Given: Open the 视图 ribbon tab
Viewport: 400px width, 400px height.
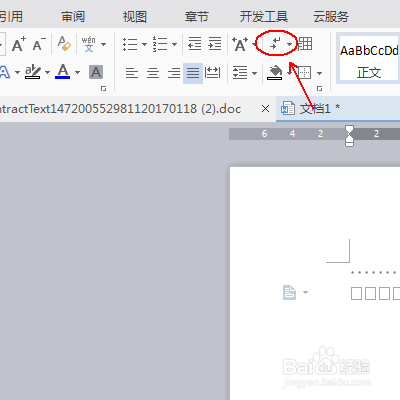Looking at the screenshot, I should (135, 16).
